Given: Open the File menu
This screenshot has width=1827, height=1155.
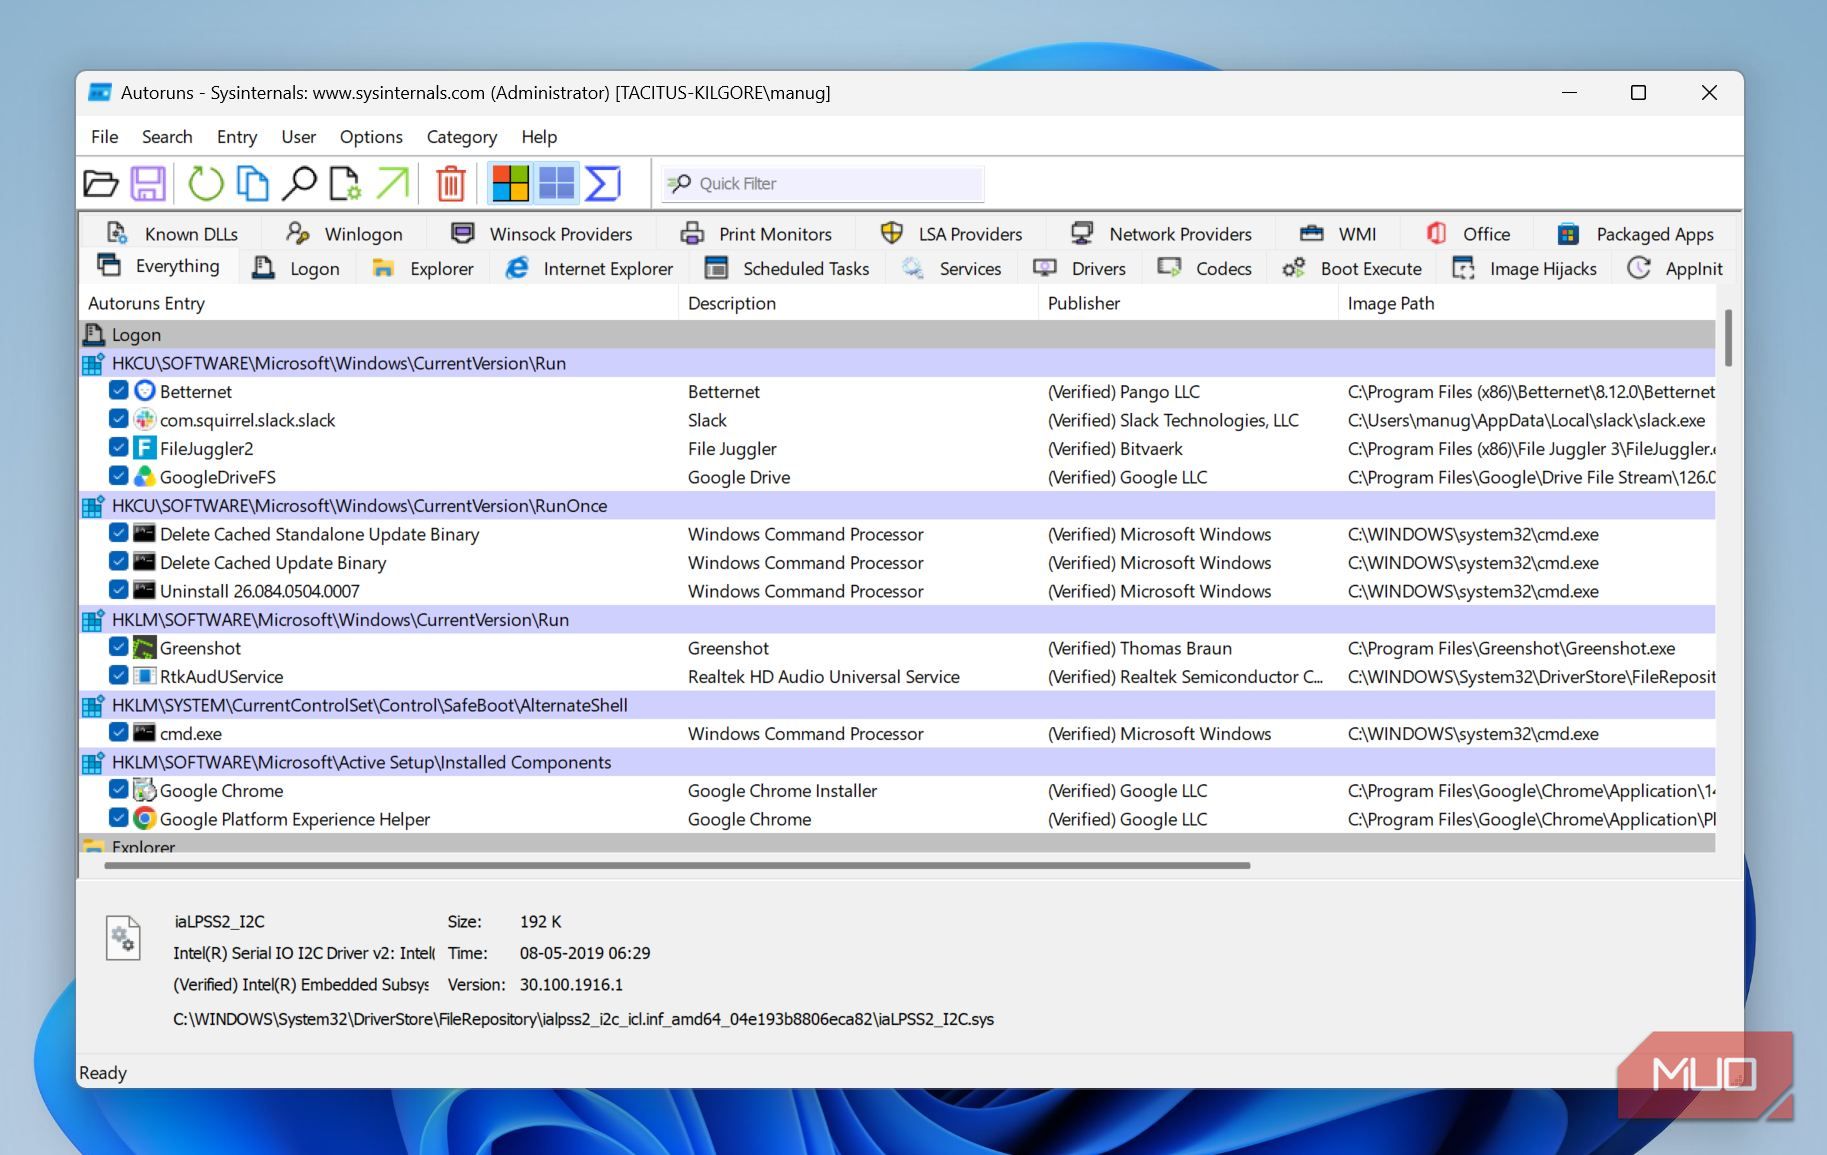Looking at the screenshot, I should click(x=104, y=137).
